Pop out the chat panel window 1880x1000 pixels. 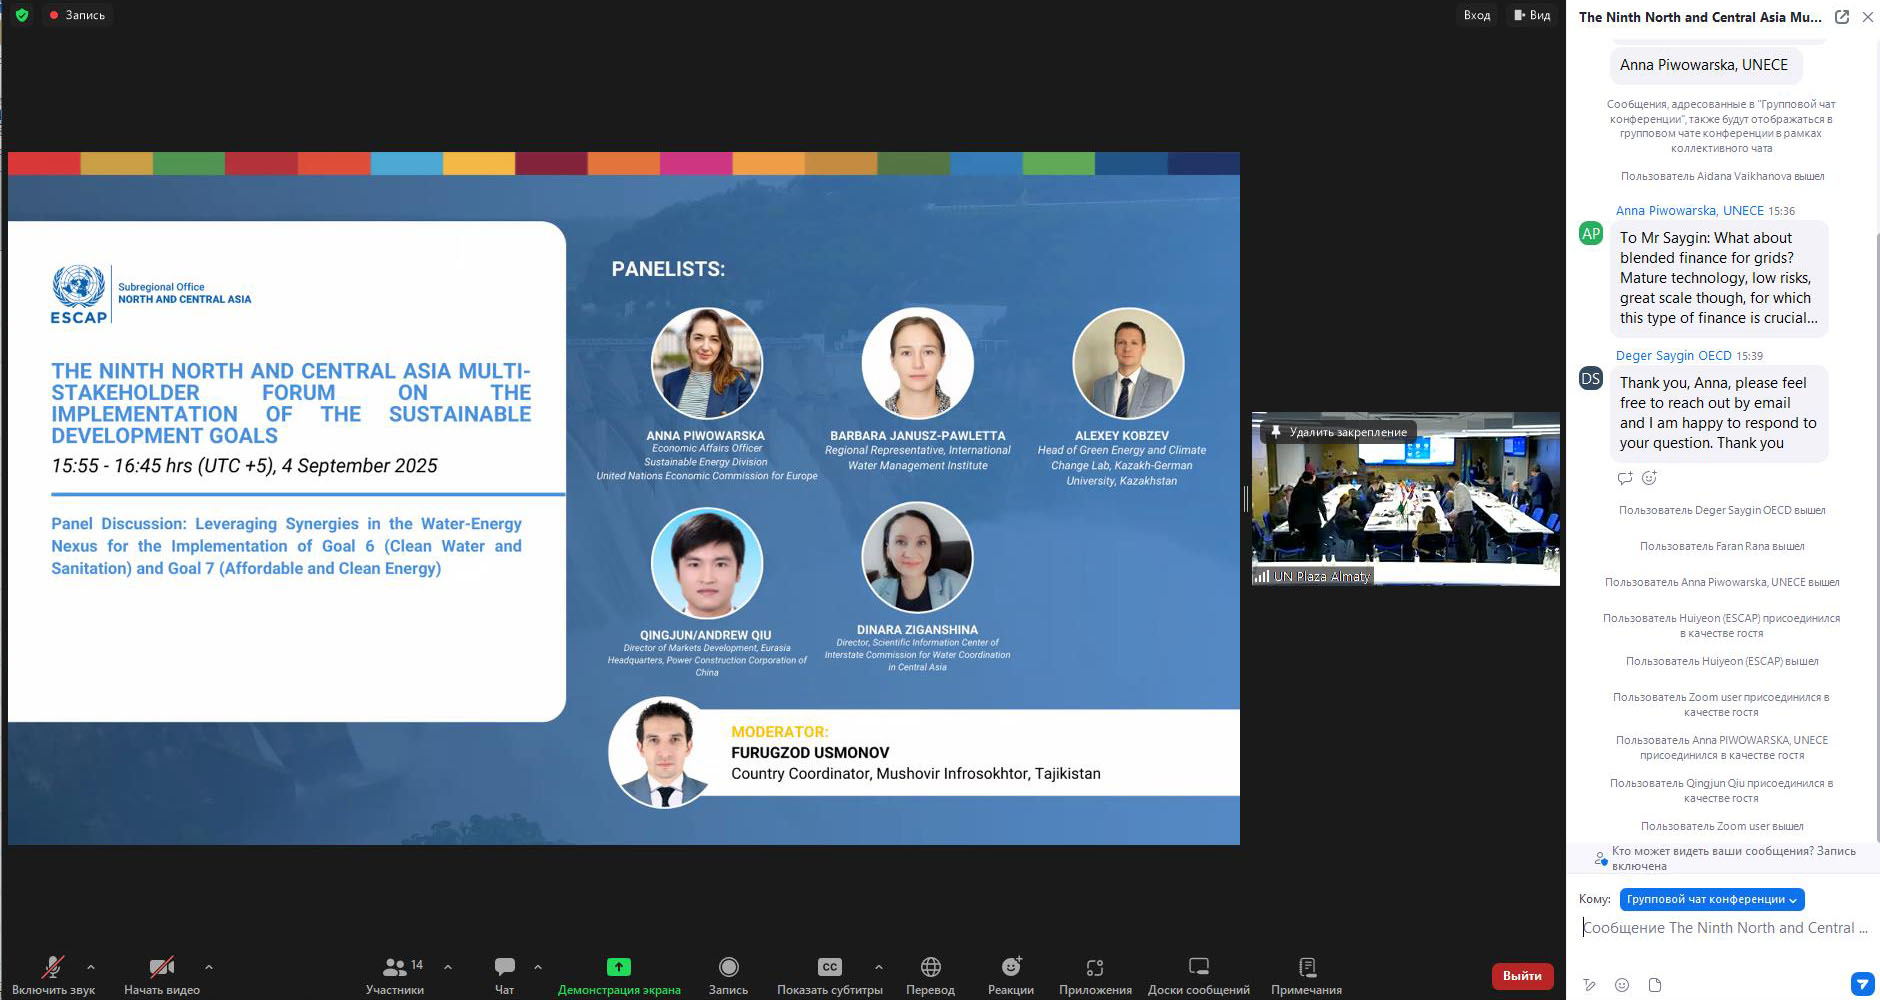1842,17
